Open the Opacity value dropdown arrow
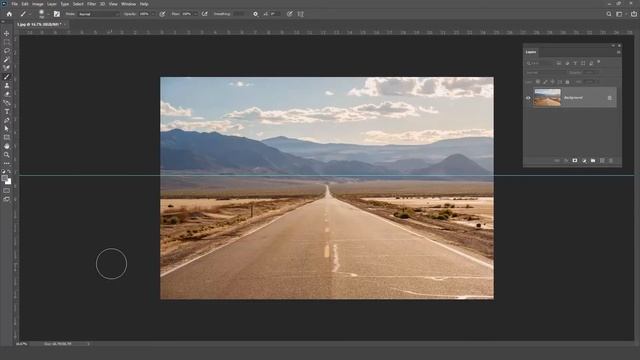Viewport: 640px width, 360px height. pos(153,14)
